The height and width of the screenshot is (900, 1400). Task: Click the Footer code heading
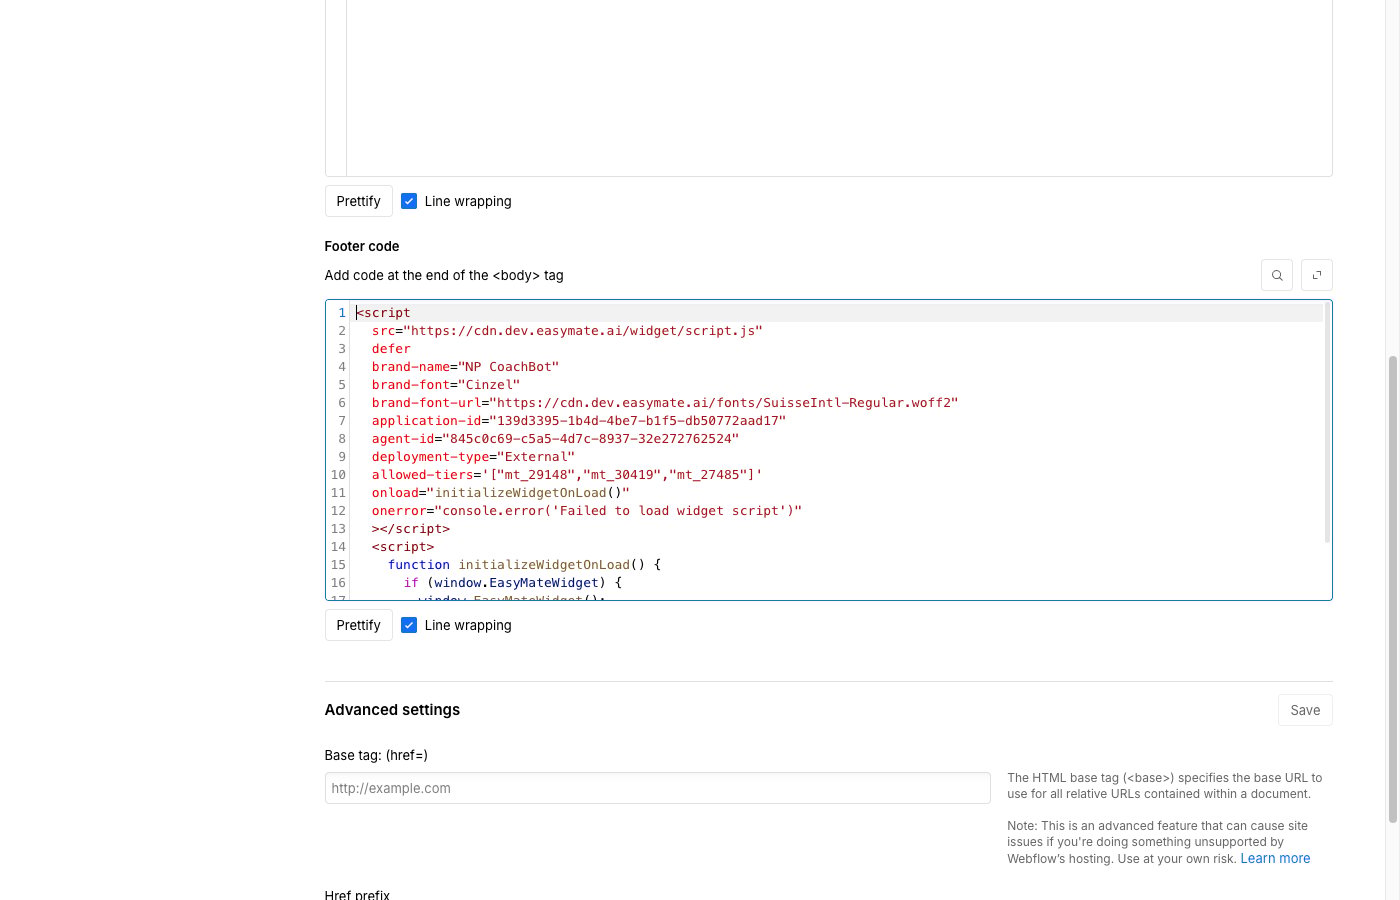pos(362,246)
